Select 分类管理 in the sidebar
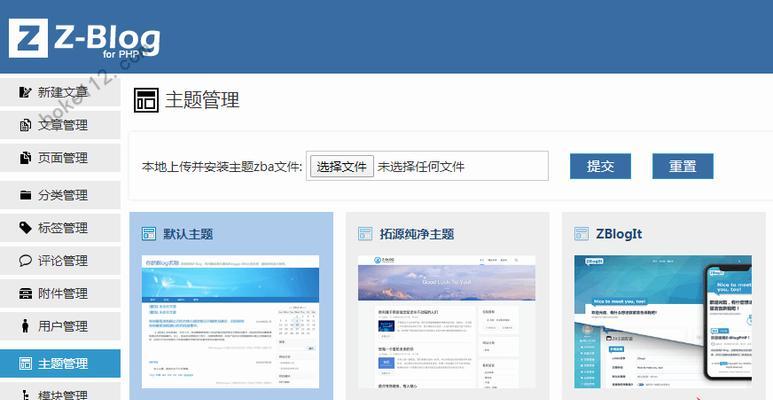Image resolution: width=773 pixels, height=400 pixels. [60, 195]
